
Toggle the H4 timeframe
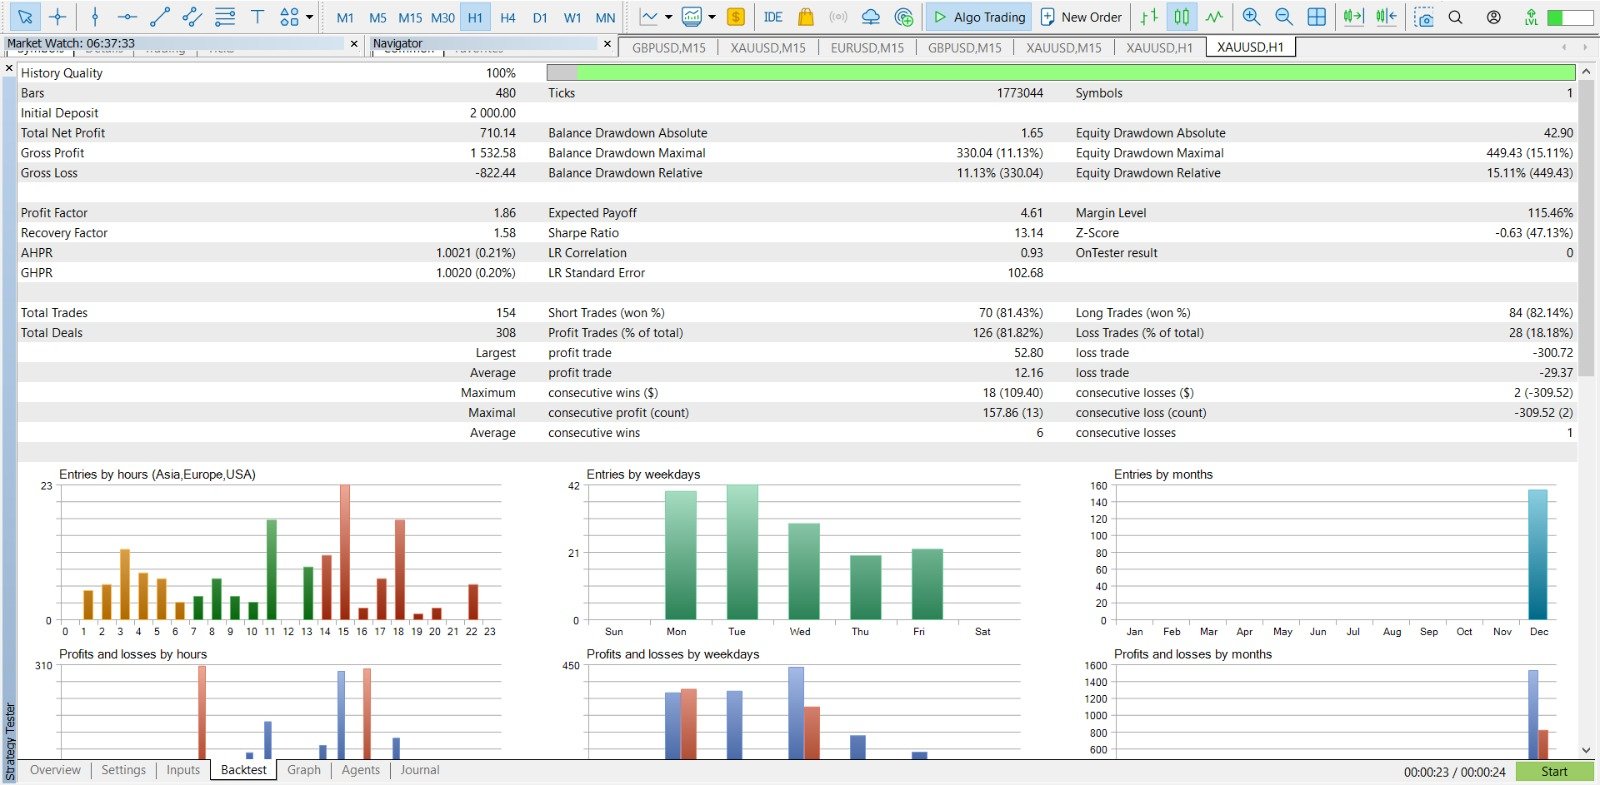pos(508,18)
